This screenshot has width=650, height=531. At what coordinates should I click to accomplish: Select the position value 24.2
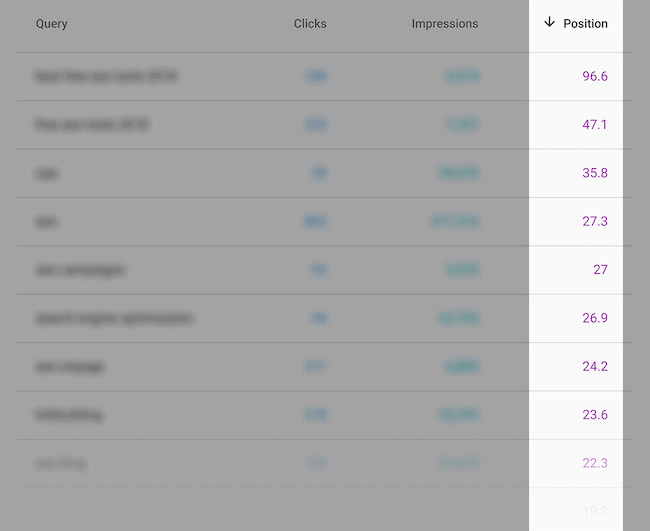click(595, 366)
